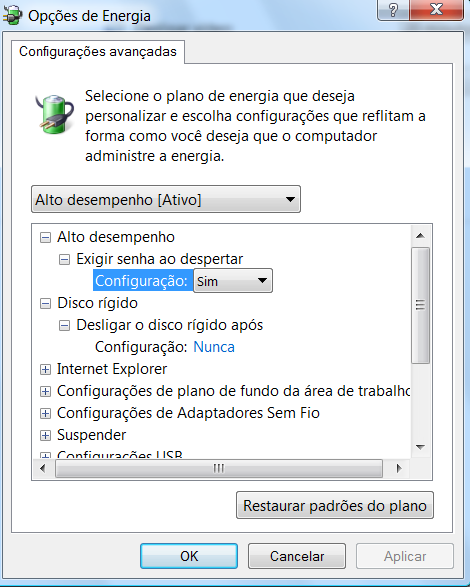Collapse Exigir senha ao despertar node
470x587 pixels.
[64, 259]
